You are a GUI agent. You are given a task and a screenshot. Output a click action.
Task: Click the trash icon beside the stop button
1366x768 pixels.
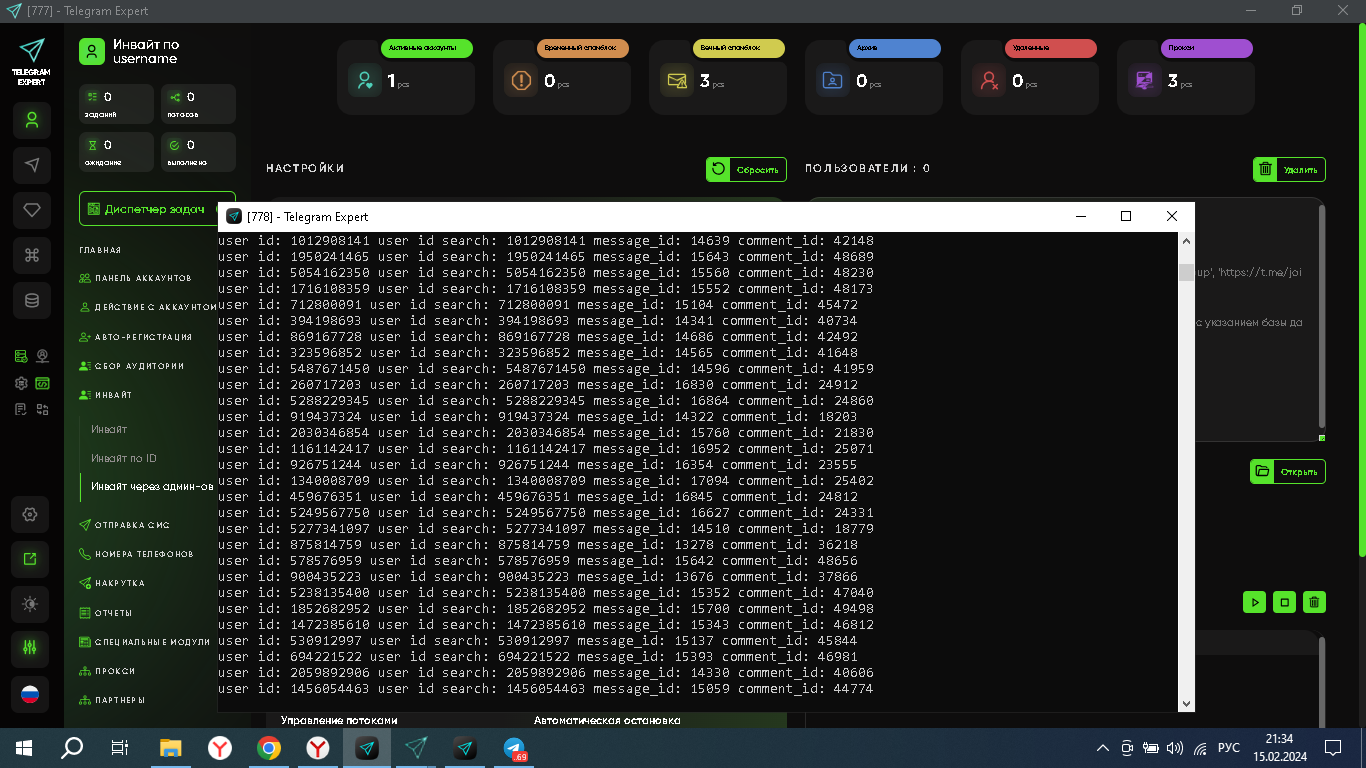coord(1315,602)
